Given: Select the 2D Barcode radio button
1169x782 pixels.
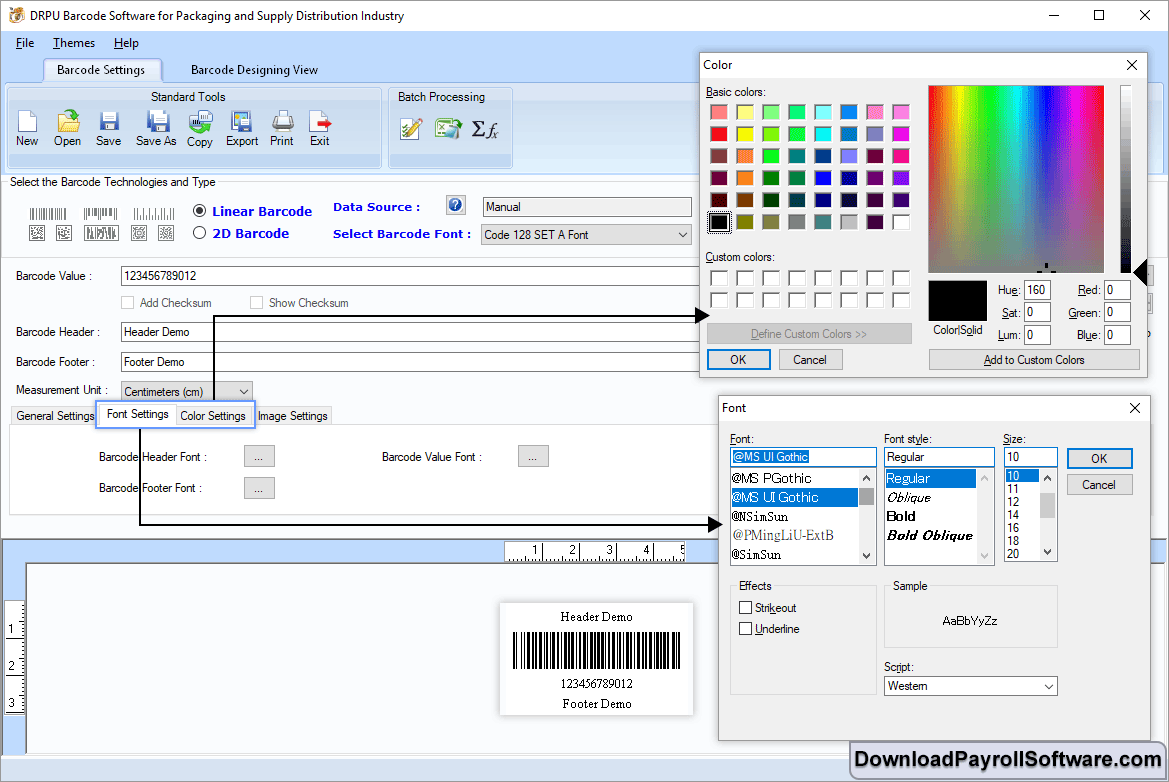Looking at the screenshot, I should (200, 233).
